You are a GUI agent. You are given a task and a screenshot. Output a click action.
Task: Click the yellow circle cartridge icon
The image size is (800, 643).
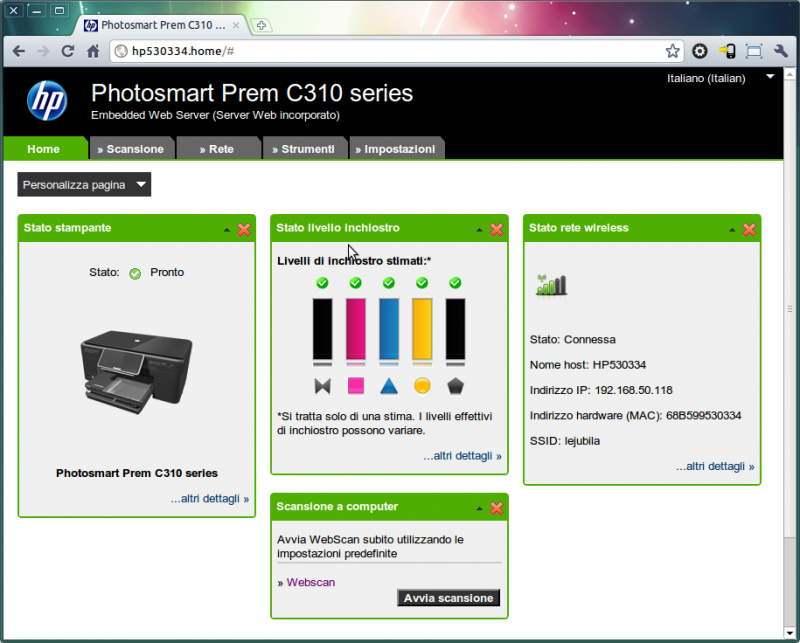pos(422,386)
